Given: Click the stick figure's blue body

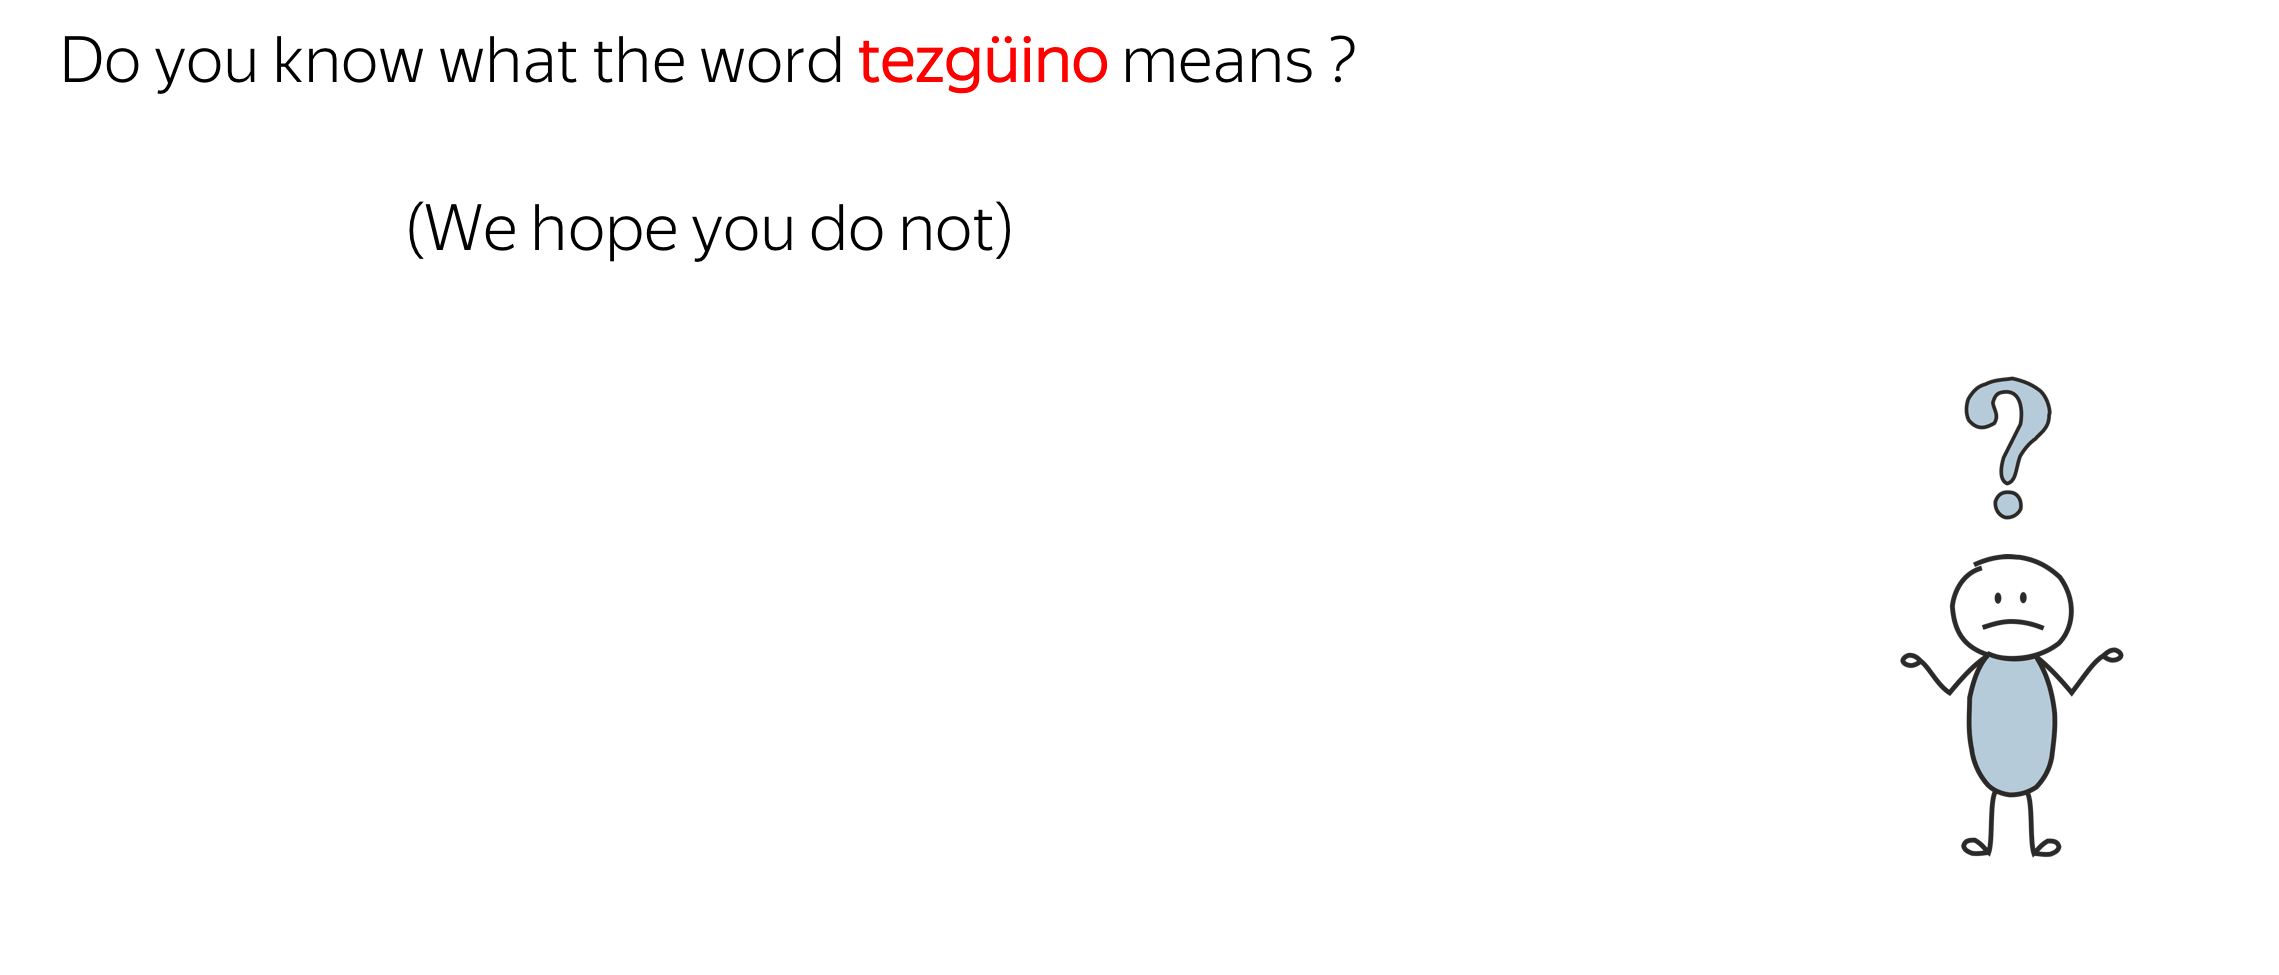Looking at the screenshot, I should point(2011,724).
